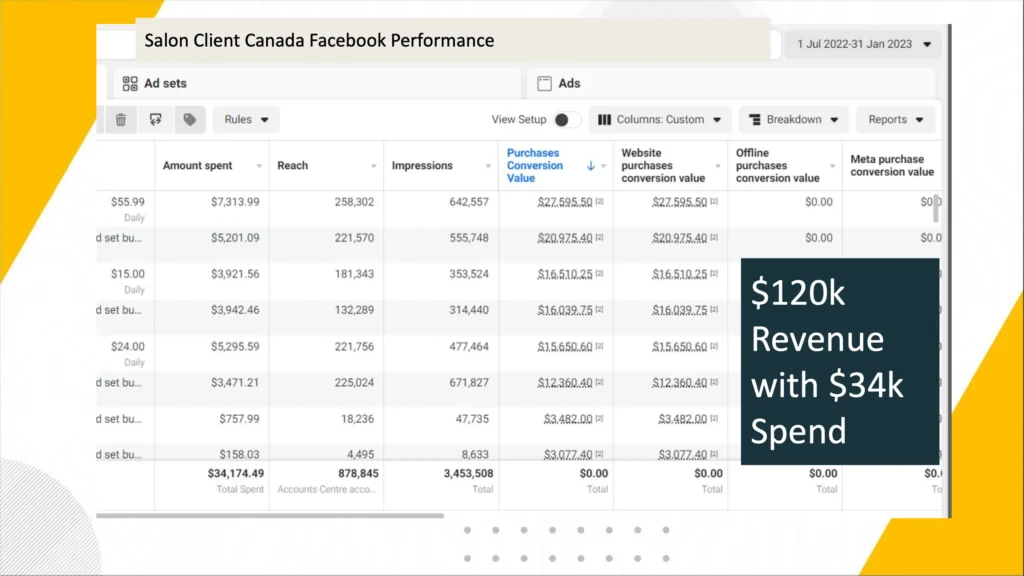Image resolution: width=1024 pixels, height=576 pixels.
Task: Click the Impressions column header
Action: click(x=422, y=166)
